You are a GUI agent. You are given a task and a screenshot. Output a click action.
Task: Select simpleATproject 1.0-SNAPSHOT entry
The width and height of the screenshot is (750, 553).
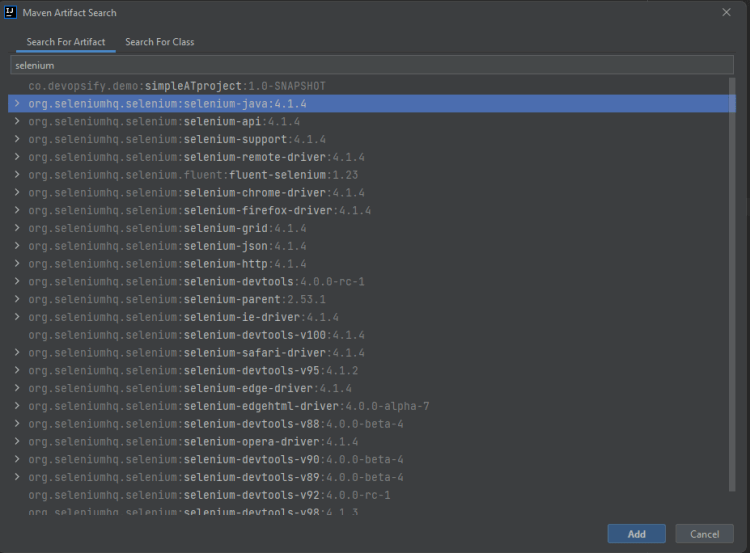coord(177,86)
